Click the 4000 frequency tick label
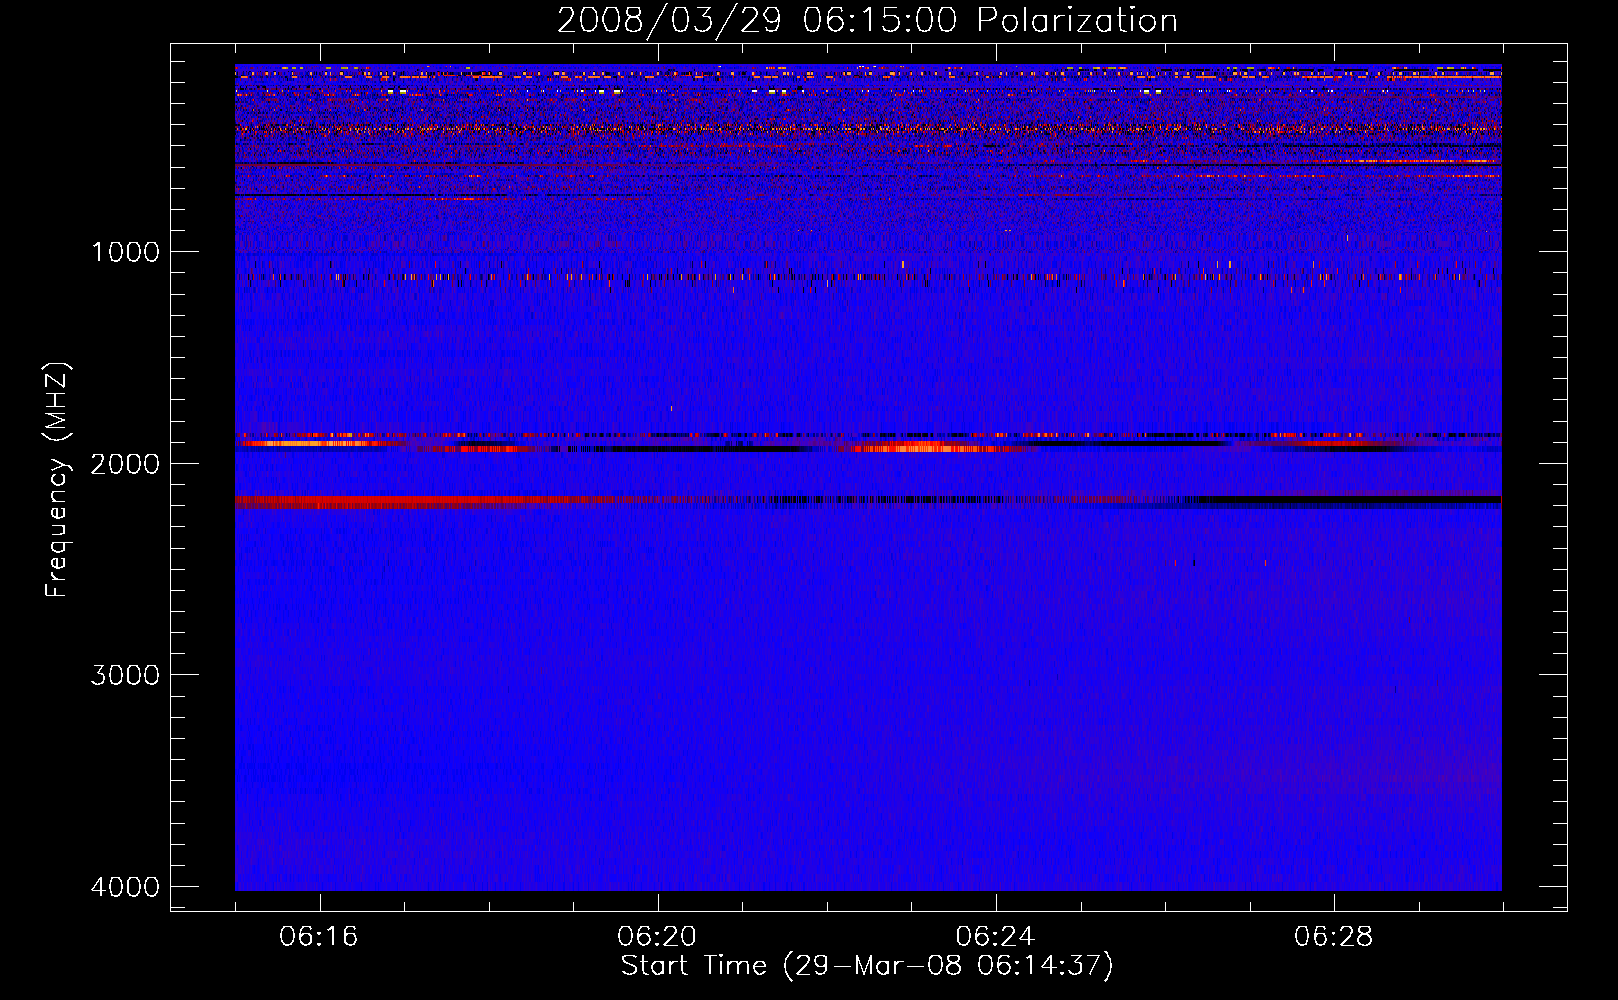 tap(125, 887)
